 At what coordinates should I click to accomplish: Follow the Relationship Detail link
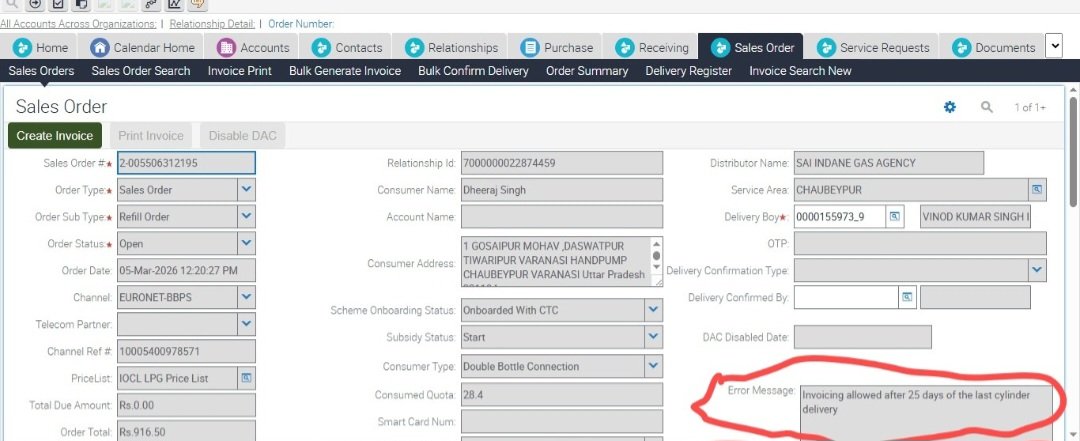212,24
